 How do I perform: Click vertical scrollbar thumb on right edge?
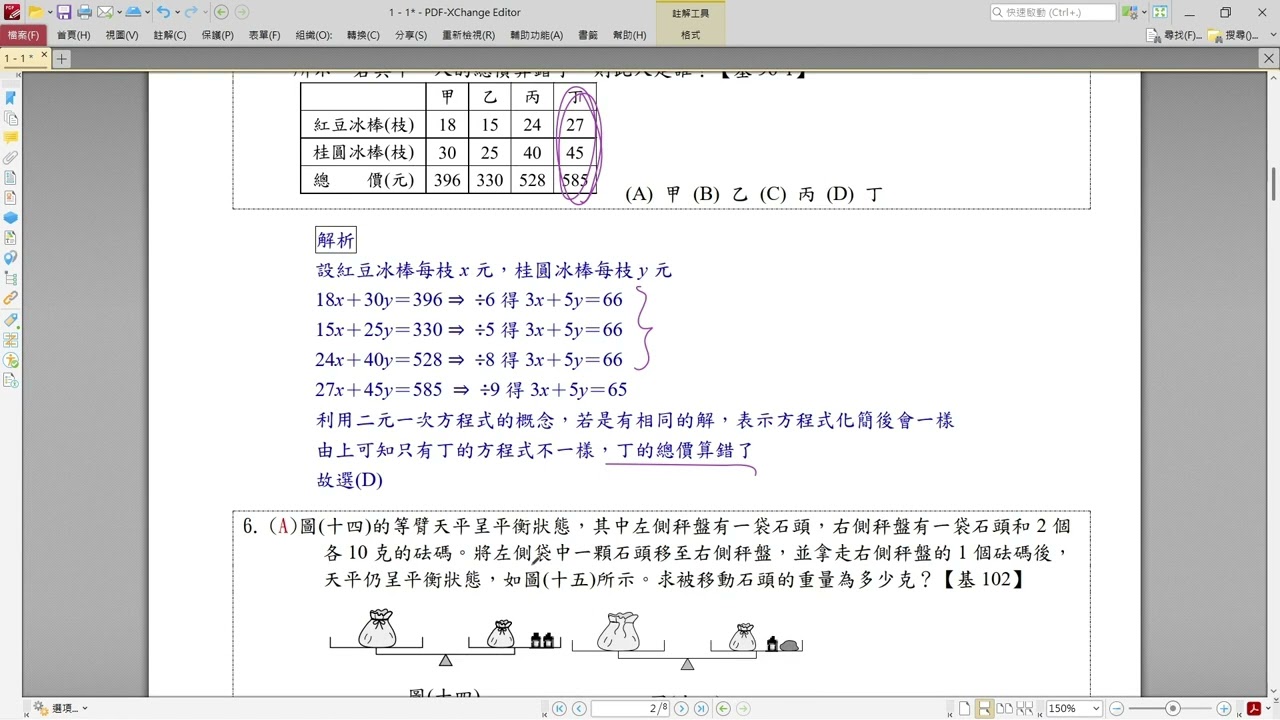pos(1273,184)
